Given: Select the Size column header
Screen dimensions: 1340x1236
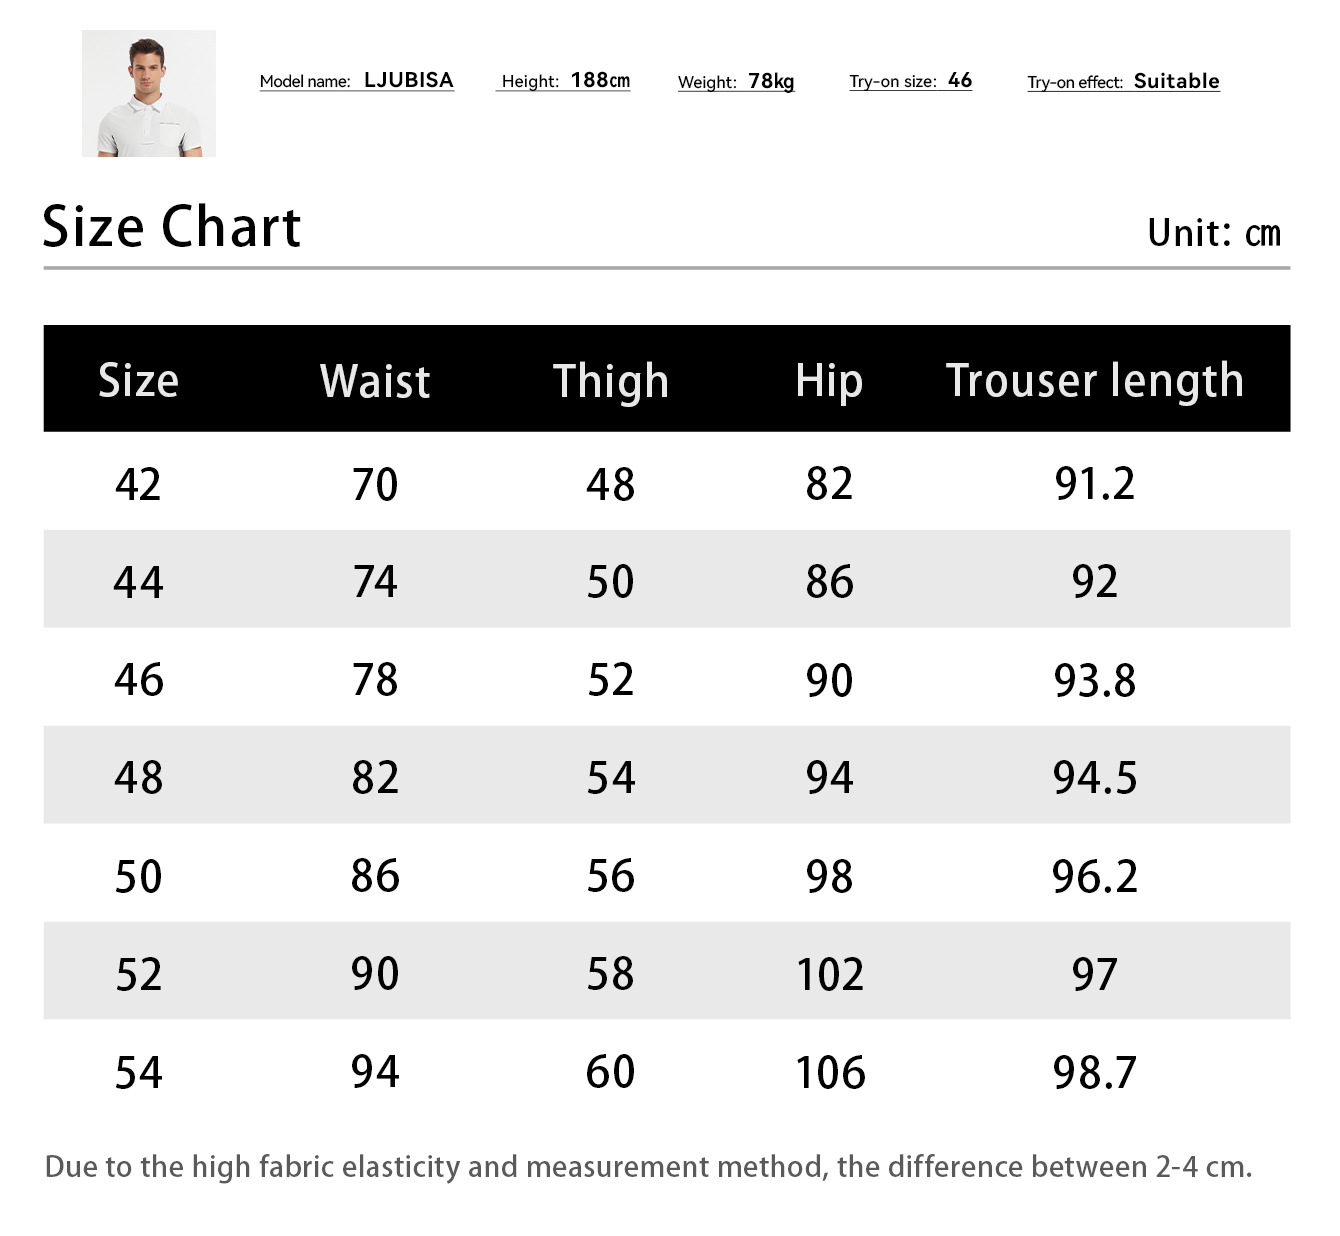Looking at the screenshot, I should pos(138,381).
